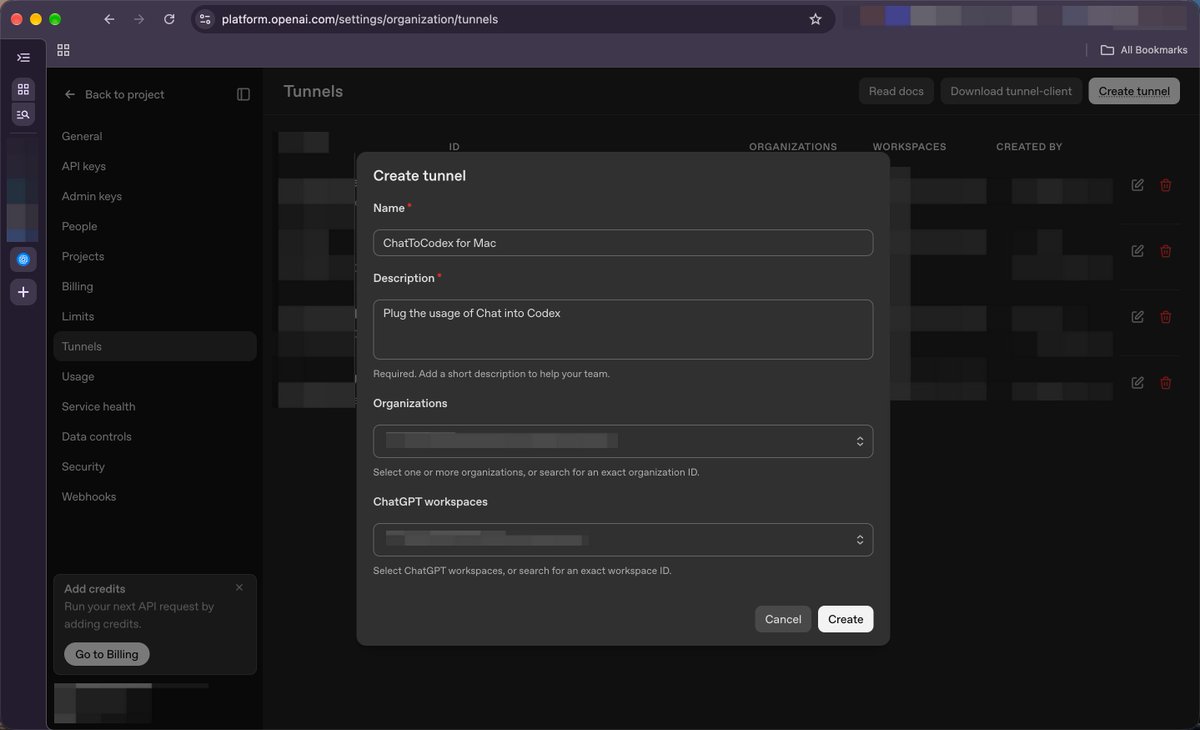The image size is (1200, 730).
Task: View site information icon in address bar
Action: pyautogui.click(x=205, y=19)
